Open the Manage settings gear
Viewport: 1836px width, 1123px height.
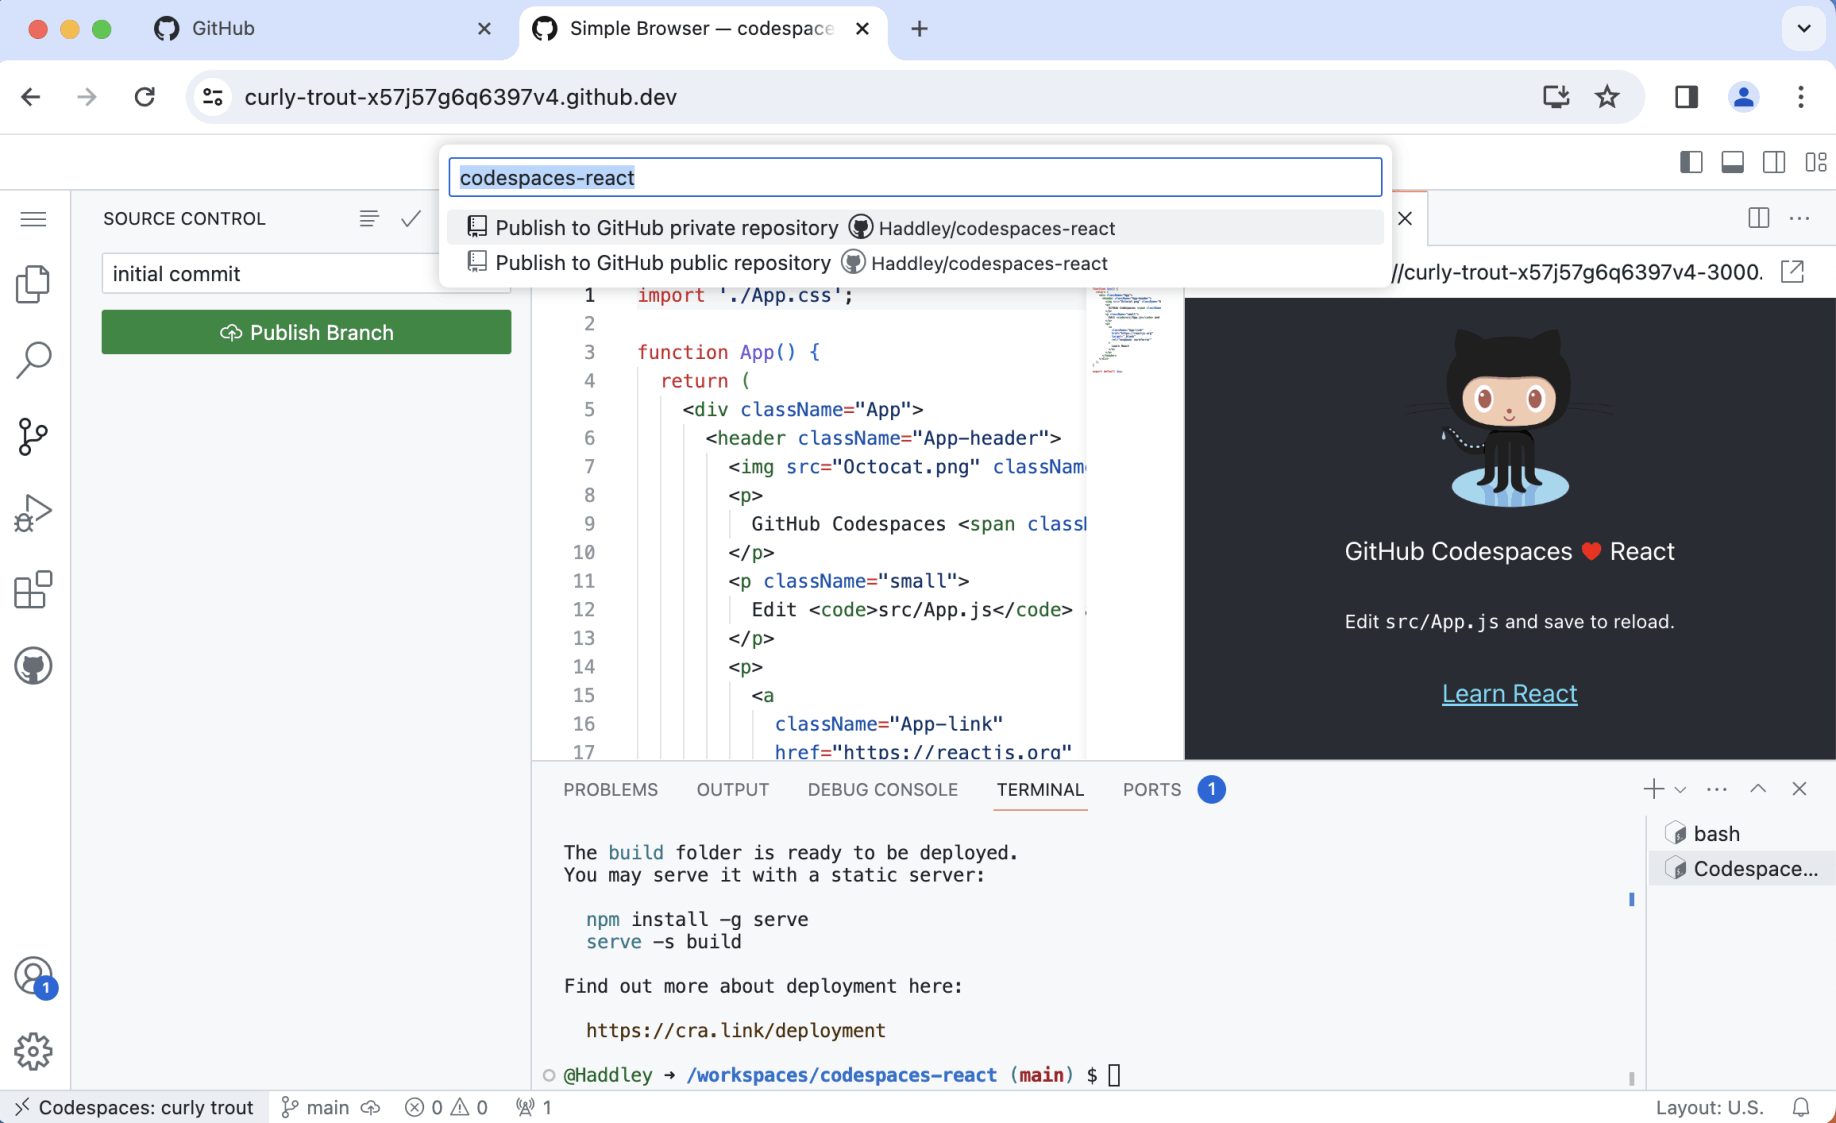[x=33, y=1051]
